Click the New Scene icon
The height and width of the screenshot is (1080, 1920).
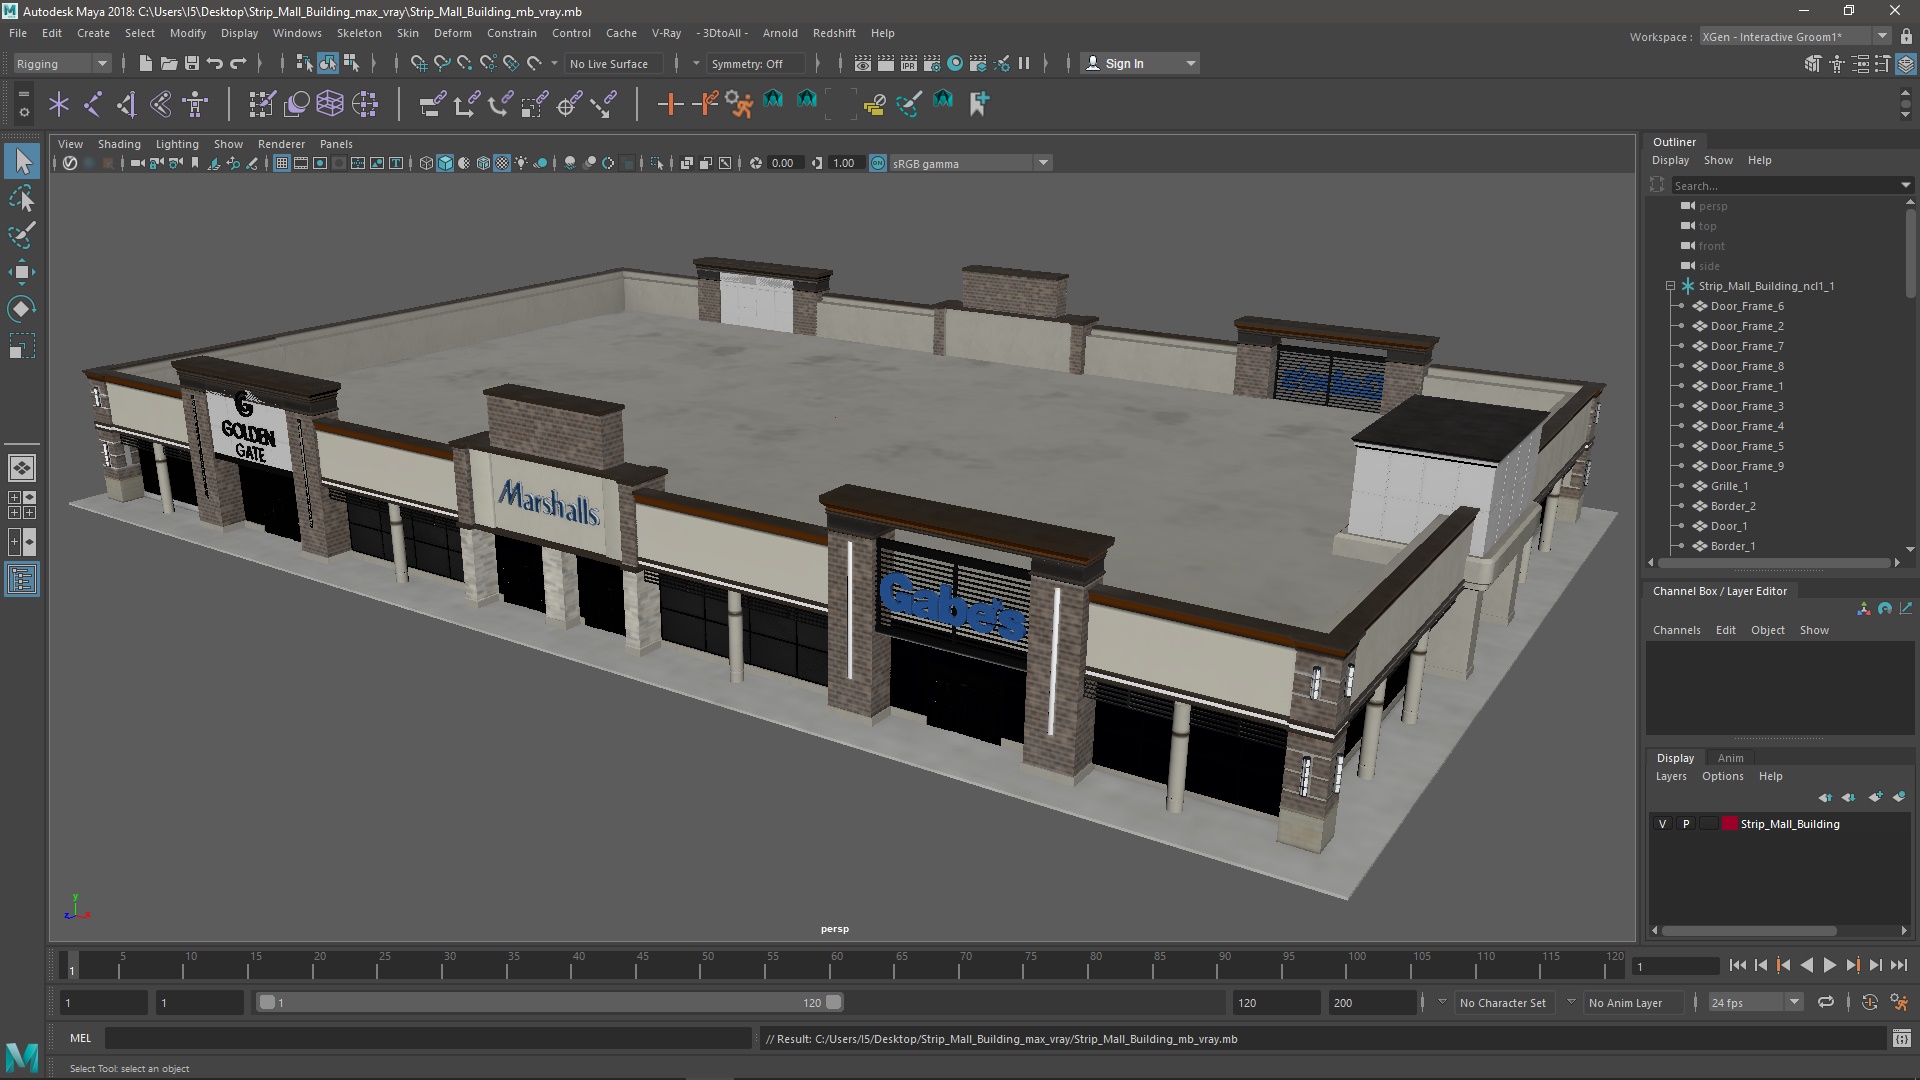pyautogui.click(x=145, y=63)
